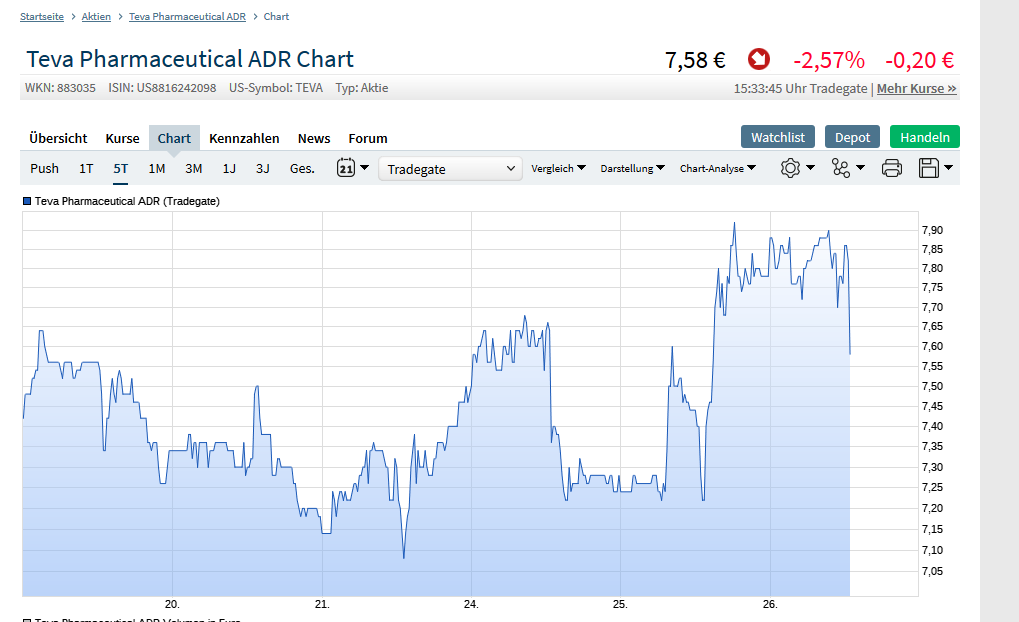Screen dimensions: 1019x622
Task: Expand the Vergleich dropdown
Action: coord(558,169)
